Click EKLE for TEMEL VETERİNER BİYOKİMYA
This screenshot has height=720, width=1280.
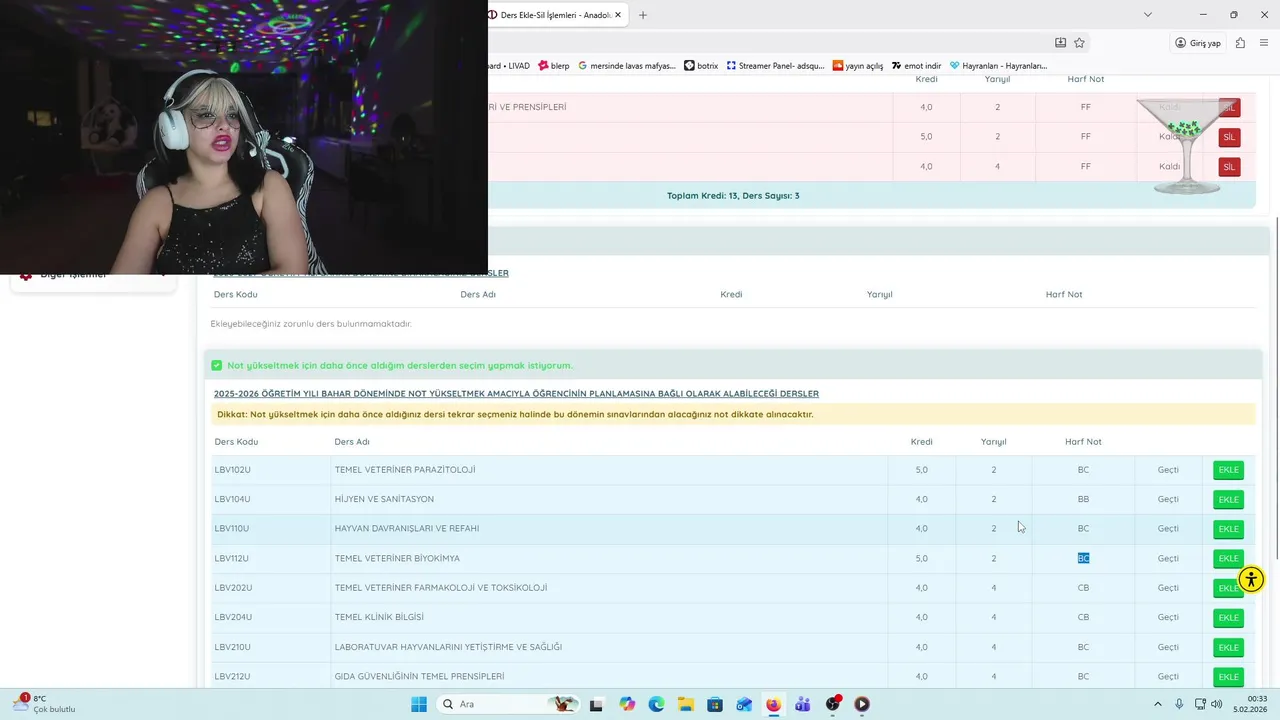[1228, 558]
